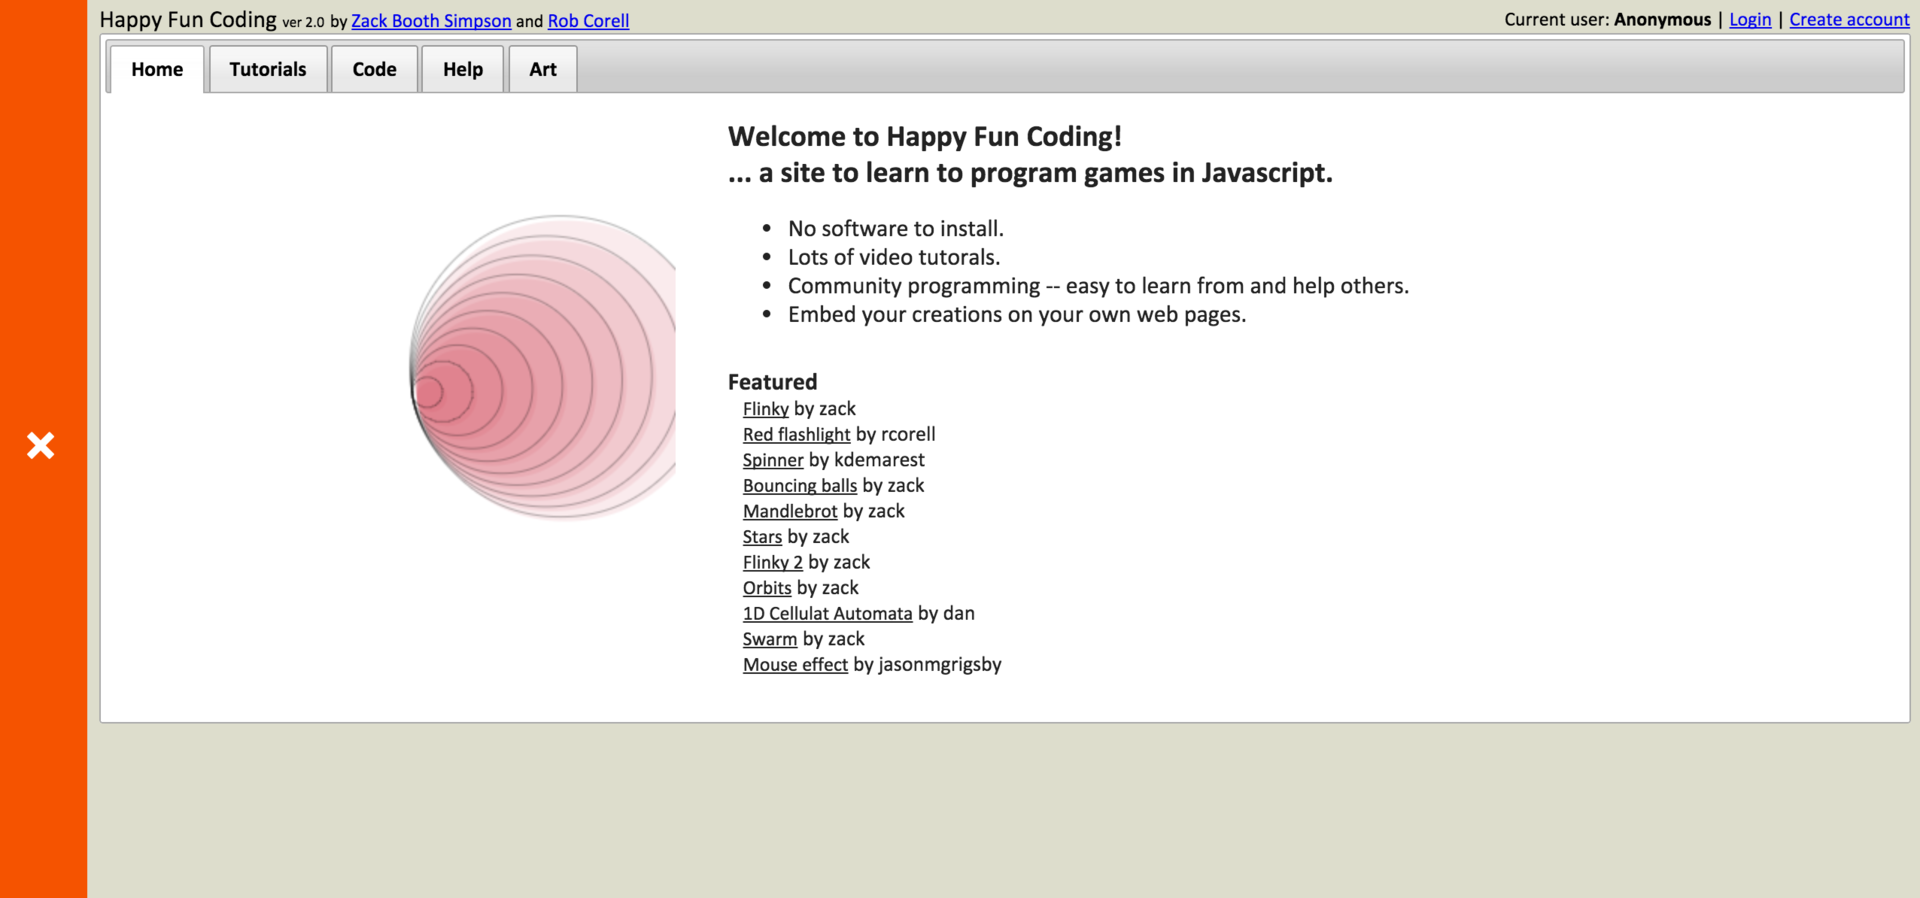The width and height of the screenshot is (1920, 898).
Task: View the Spinner program by kdemarest
Action: coord(773,460)
